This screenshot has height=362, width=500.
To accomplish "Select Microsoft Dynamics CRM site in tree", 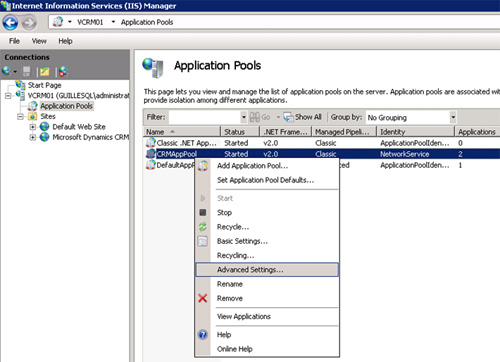I will [x=91, y=137].
